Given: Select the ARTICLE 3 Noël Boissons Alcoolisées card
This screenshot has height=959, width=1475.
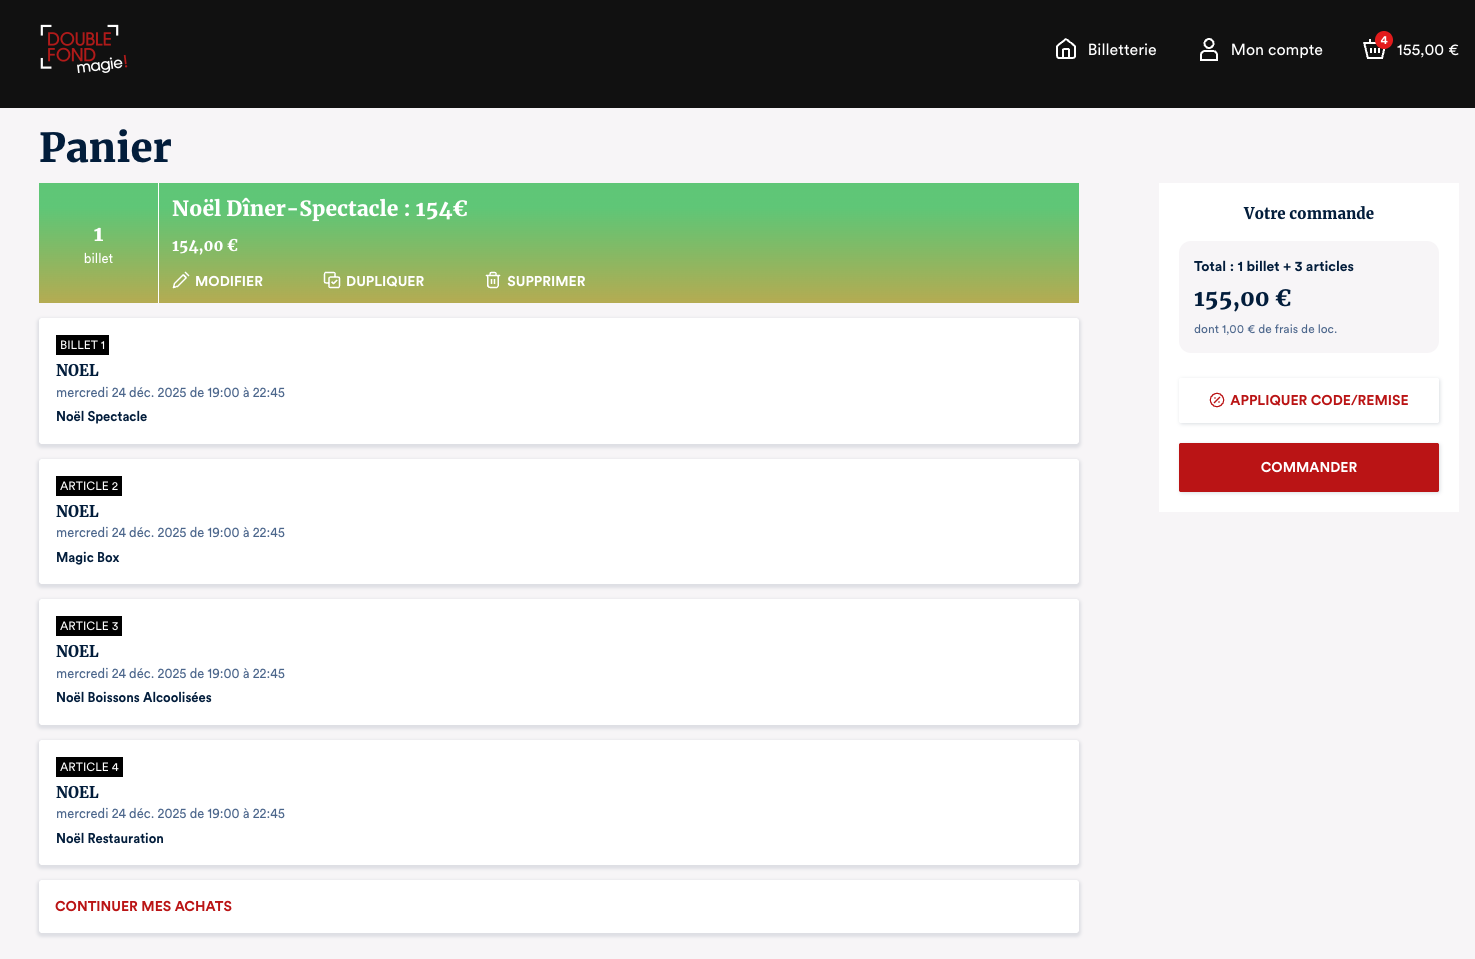Looking at the screenshot, I should coord(558,662).
